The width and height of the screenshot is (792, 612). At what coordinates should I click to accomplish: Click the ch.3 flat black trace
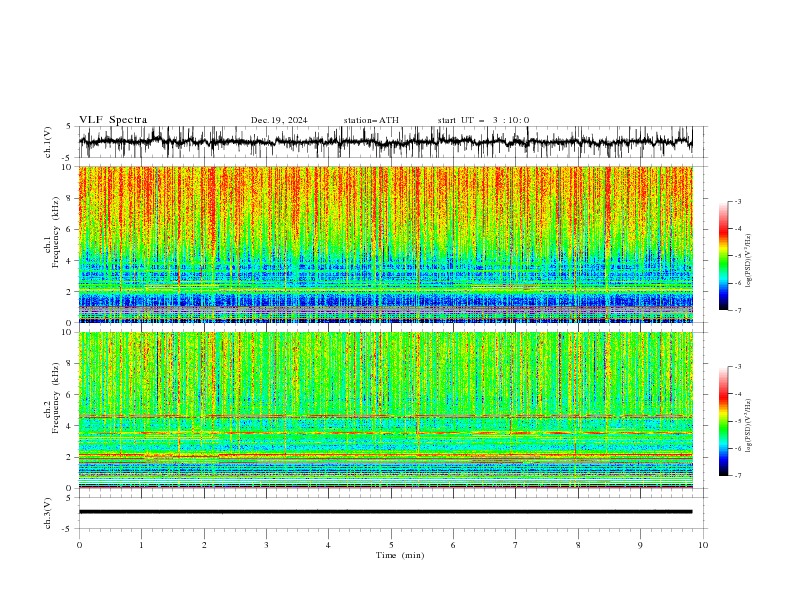tap(386, 512)
